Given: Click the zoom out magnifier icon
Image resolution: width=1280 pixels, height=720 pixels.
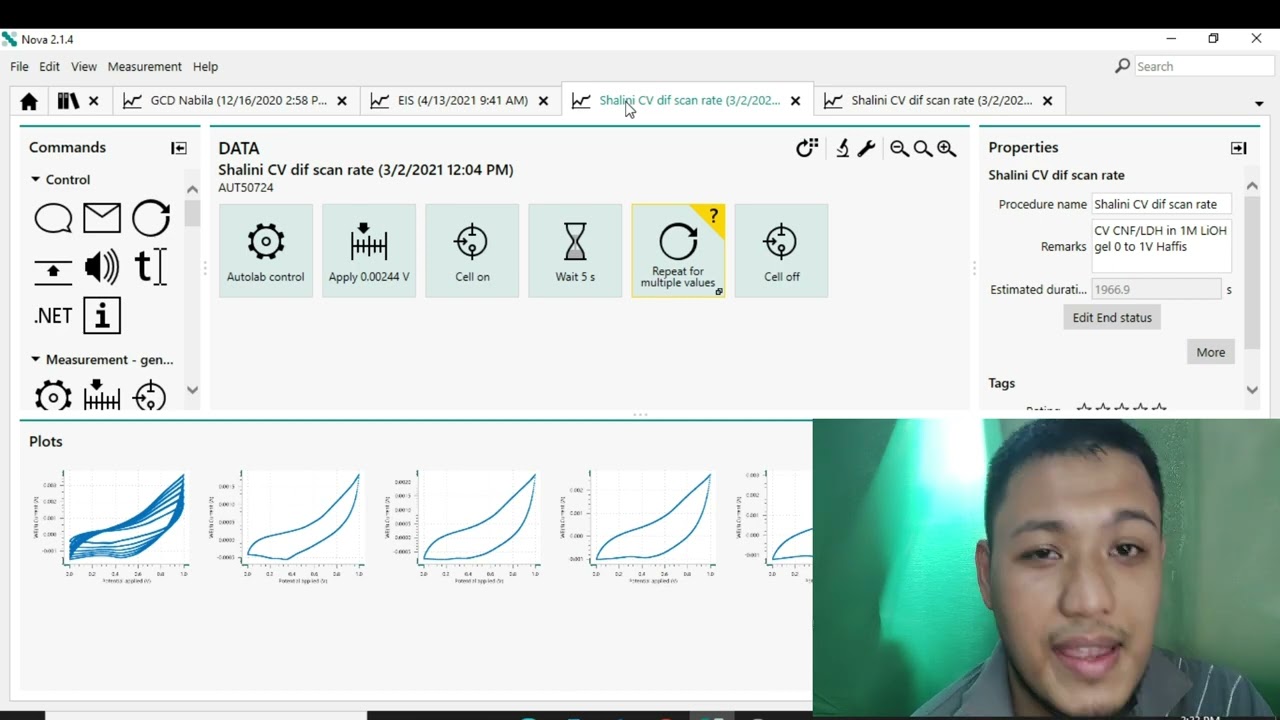Looking at the screenshot, I should tap(899, 148).
